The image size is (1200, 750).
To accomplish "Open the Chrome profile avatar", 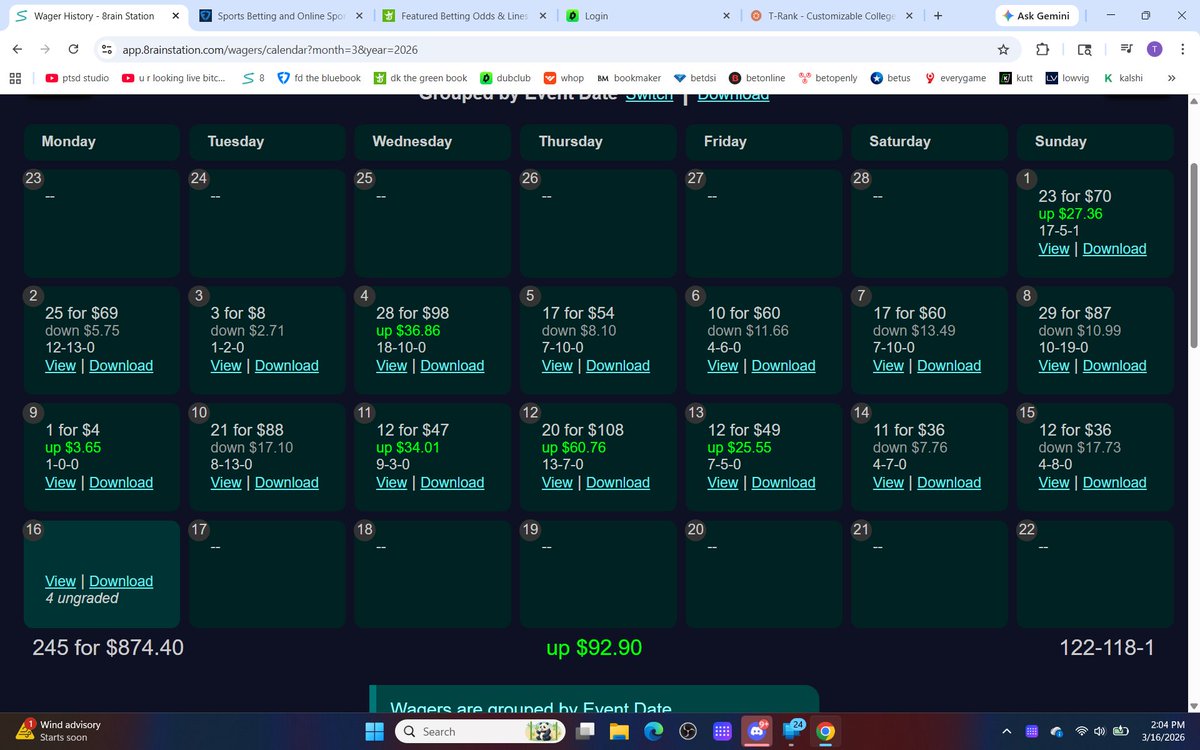I will pyautogui.click(x=1155, y=49).
